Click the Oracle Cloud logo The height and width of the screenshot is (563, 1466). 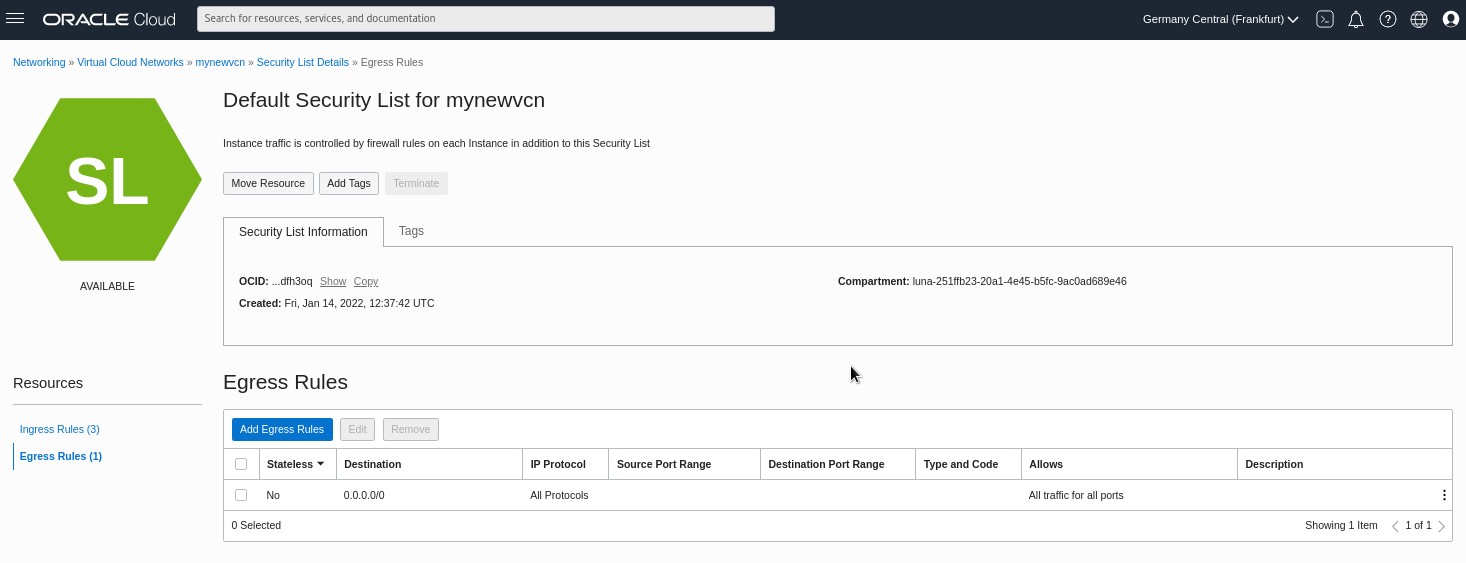coord(109,19)
